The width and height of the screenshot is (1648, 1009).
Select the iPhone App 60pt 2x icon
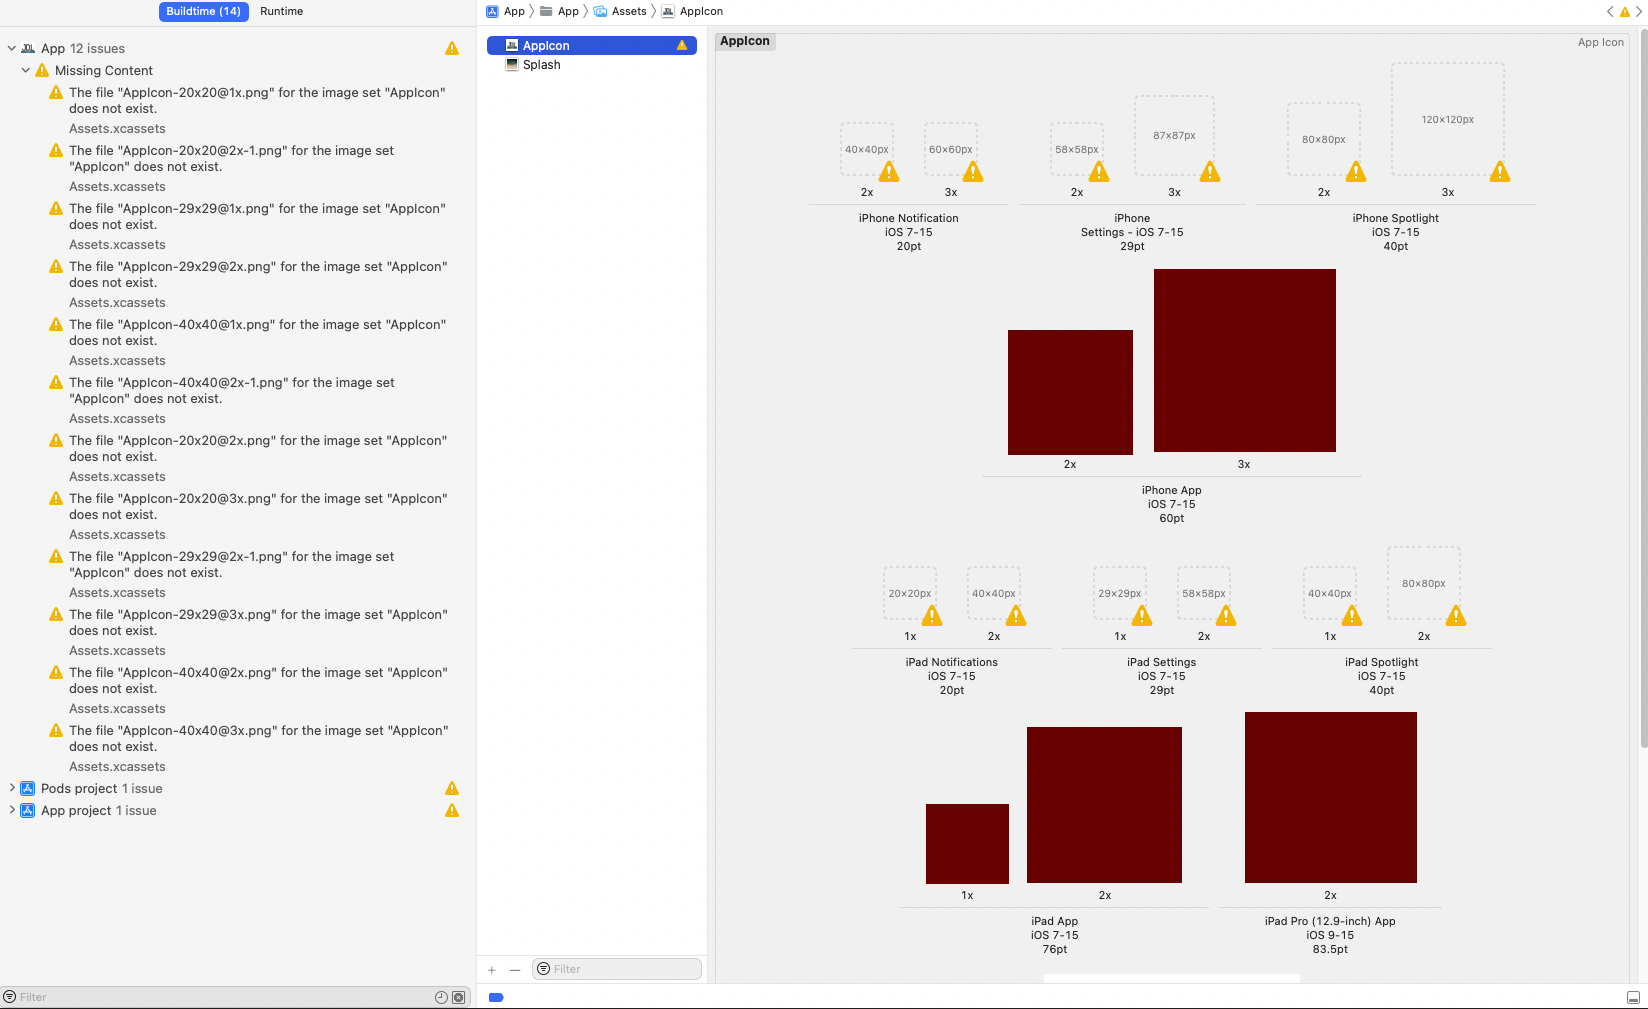(x=1070, y=392)
